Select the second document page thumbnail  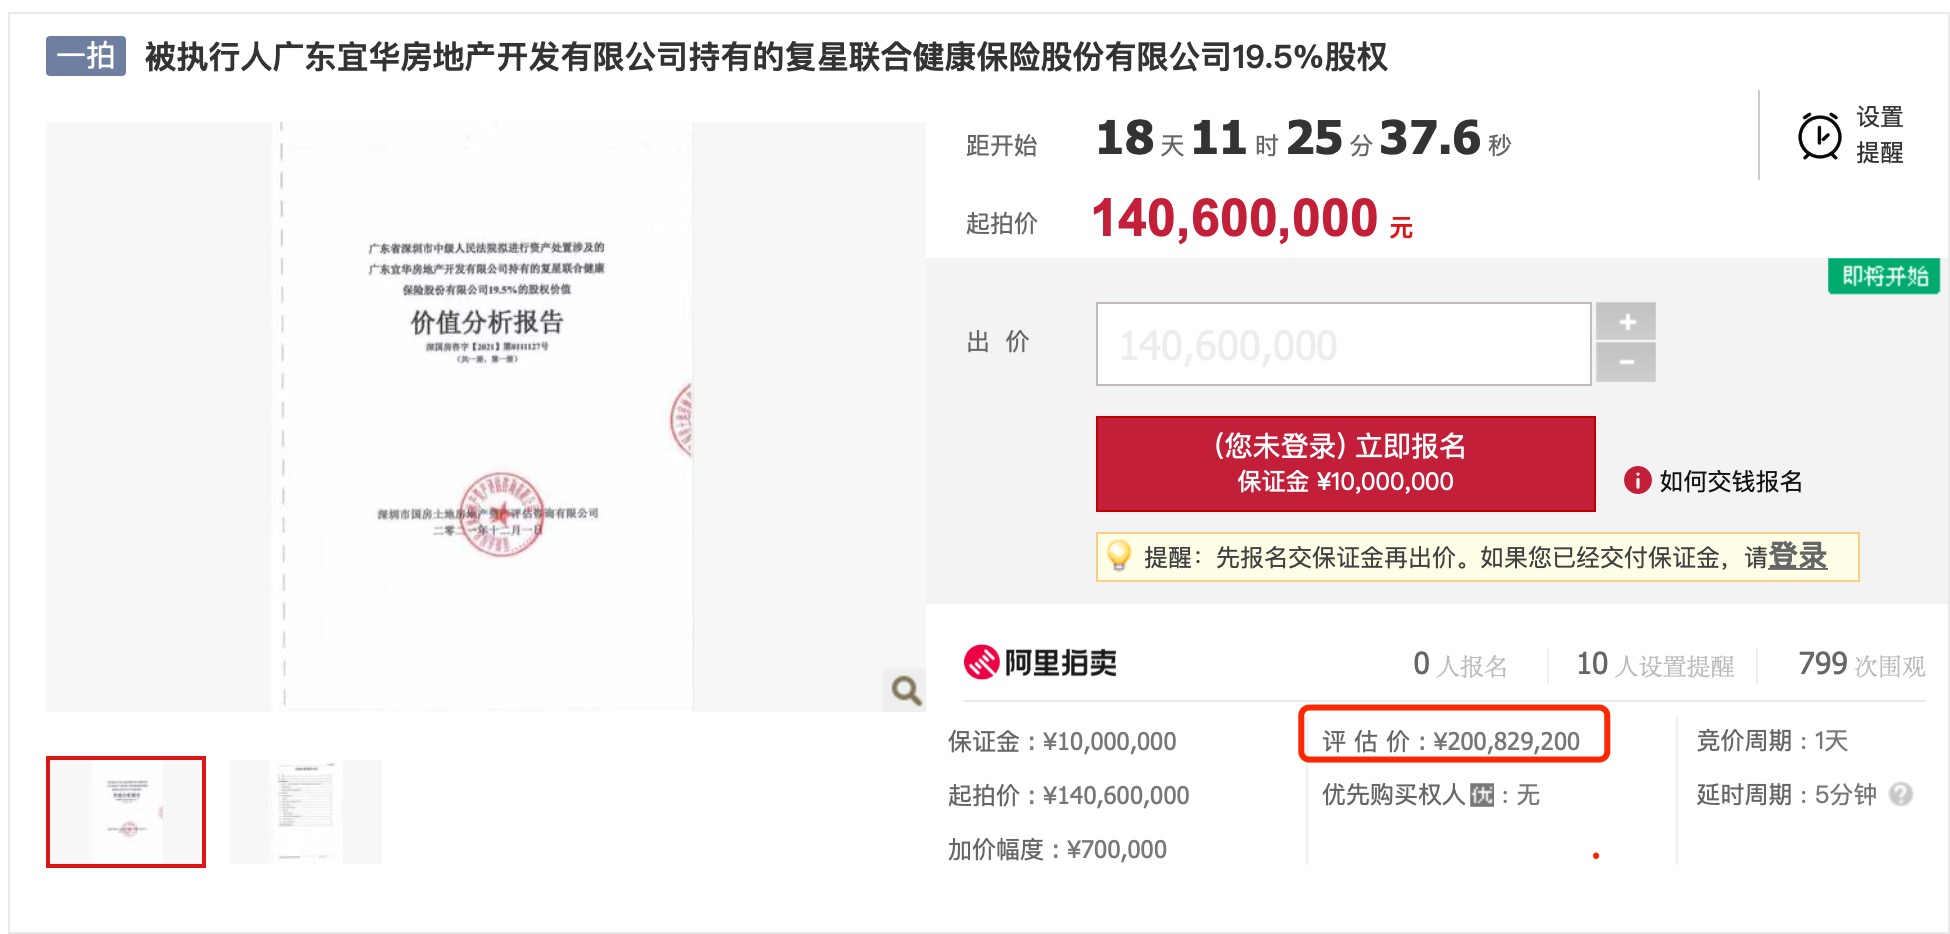306,812
